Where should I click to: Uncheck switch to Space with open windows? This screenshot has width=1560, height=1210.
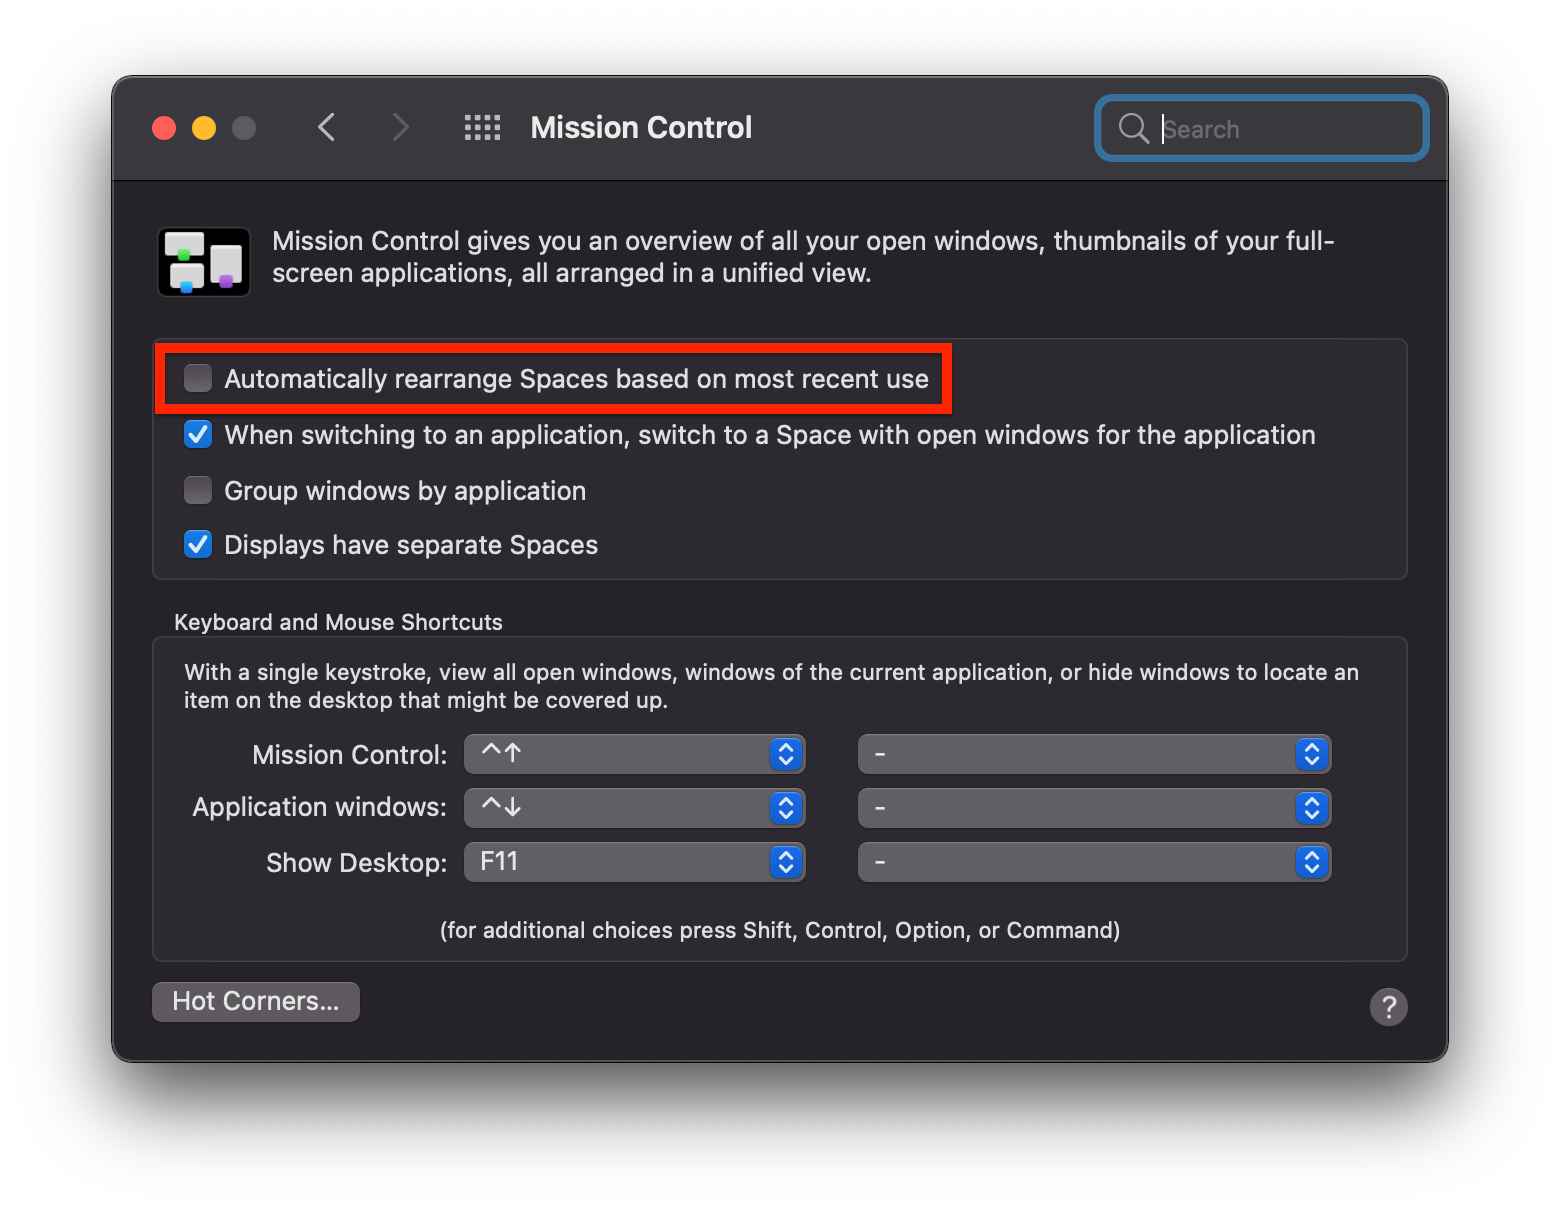198,434
